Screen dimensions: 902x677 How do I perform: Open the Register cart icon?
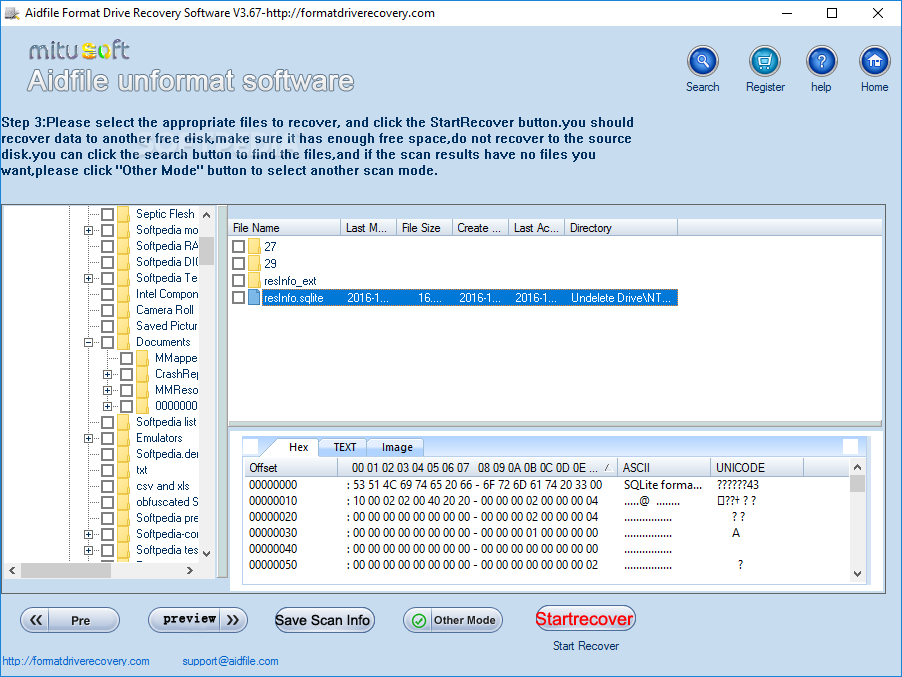click(x=765, y=61)
